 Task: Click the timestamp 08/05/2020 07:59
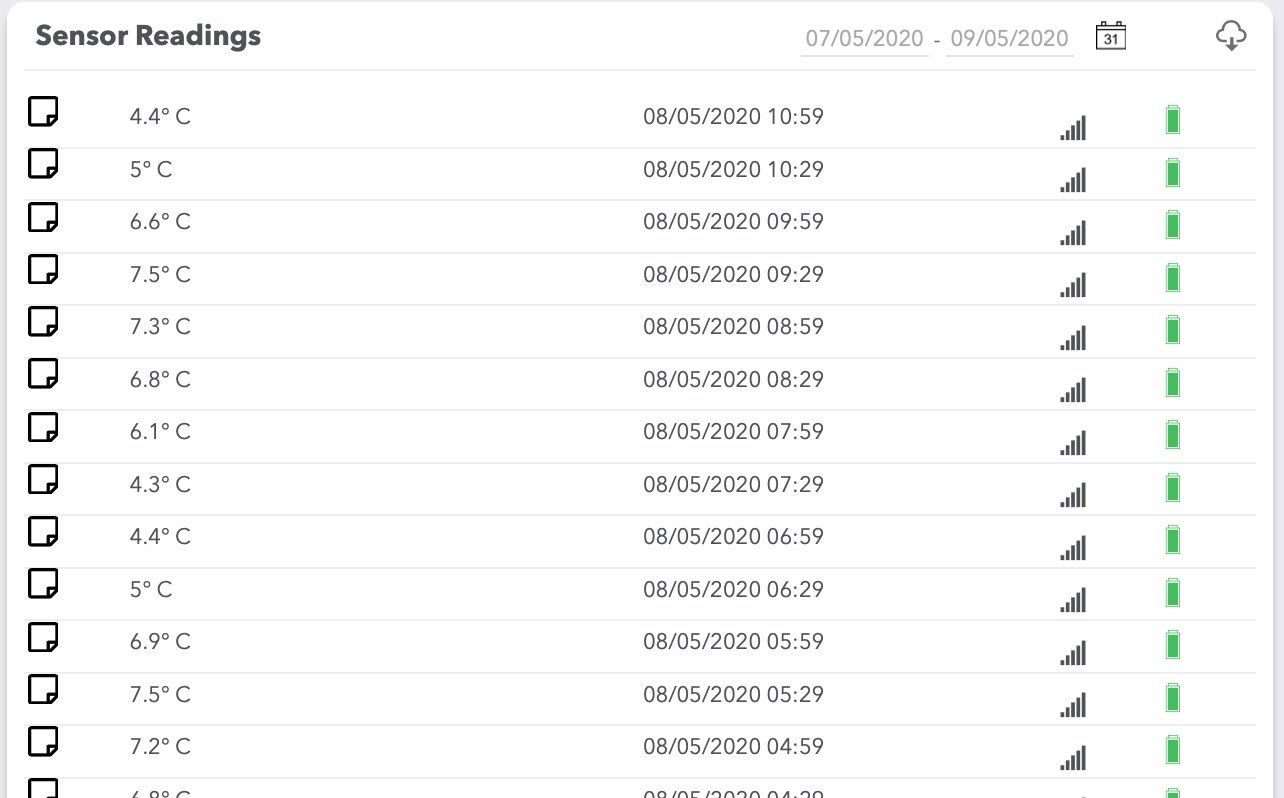tap(733, 432)
